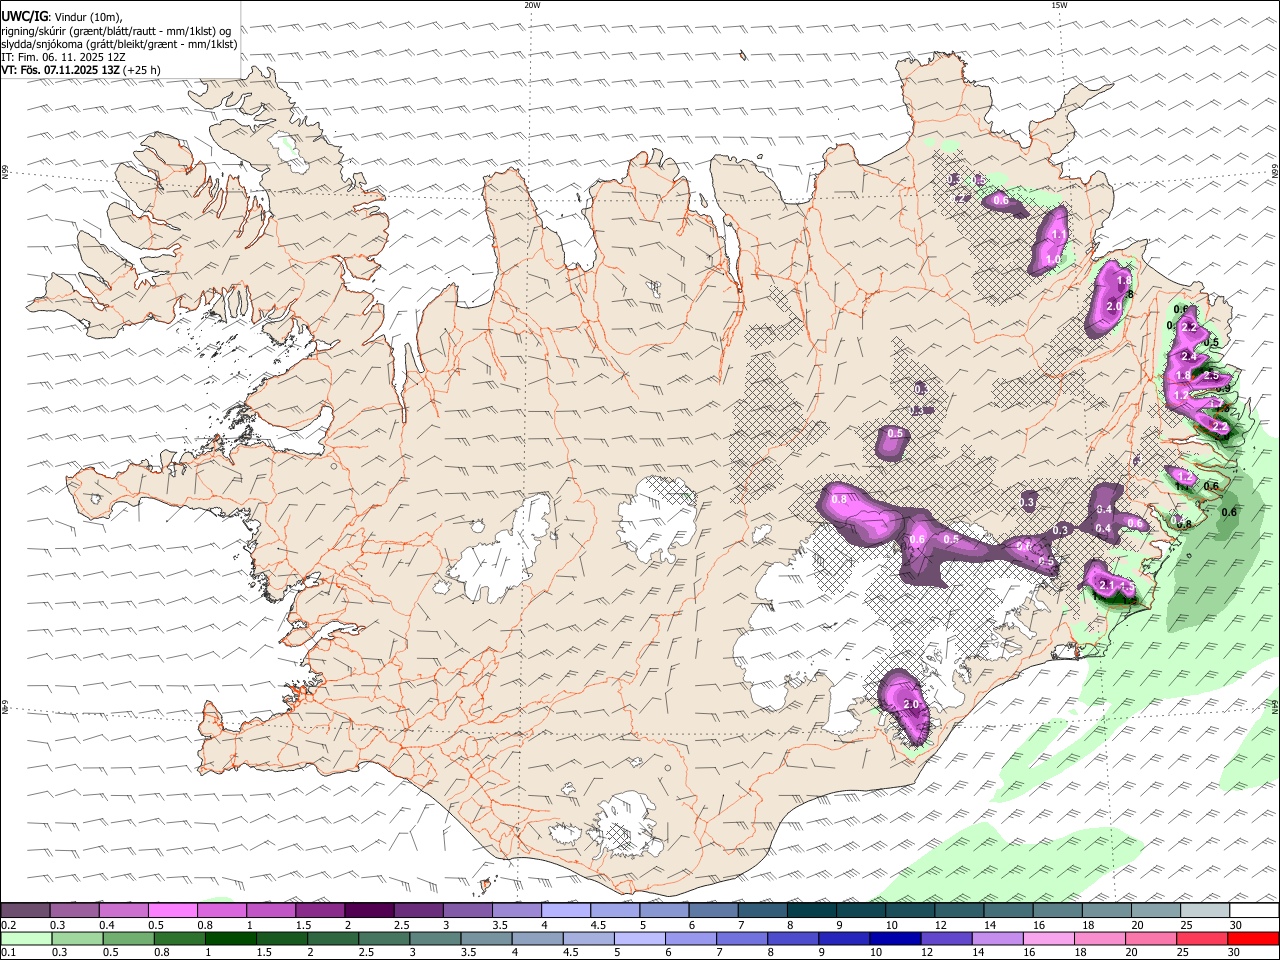Click the 25 label on the upper snow scale

(1186, 925)
